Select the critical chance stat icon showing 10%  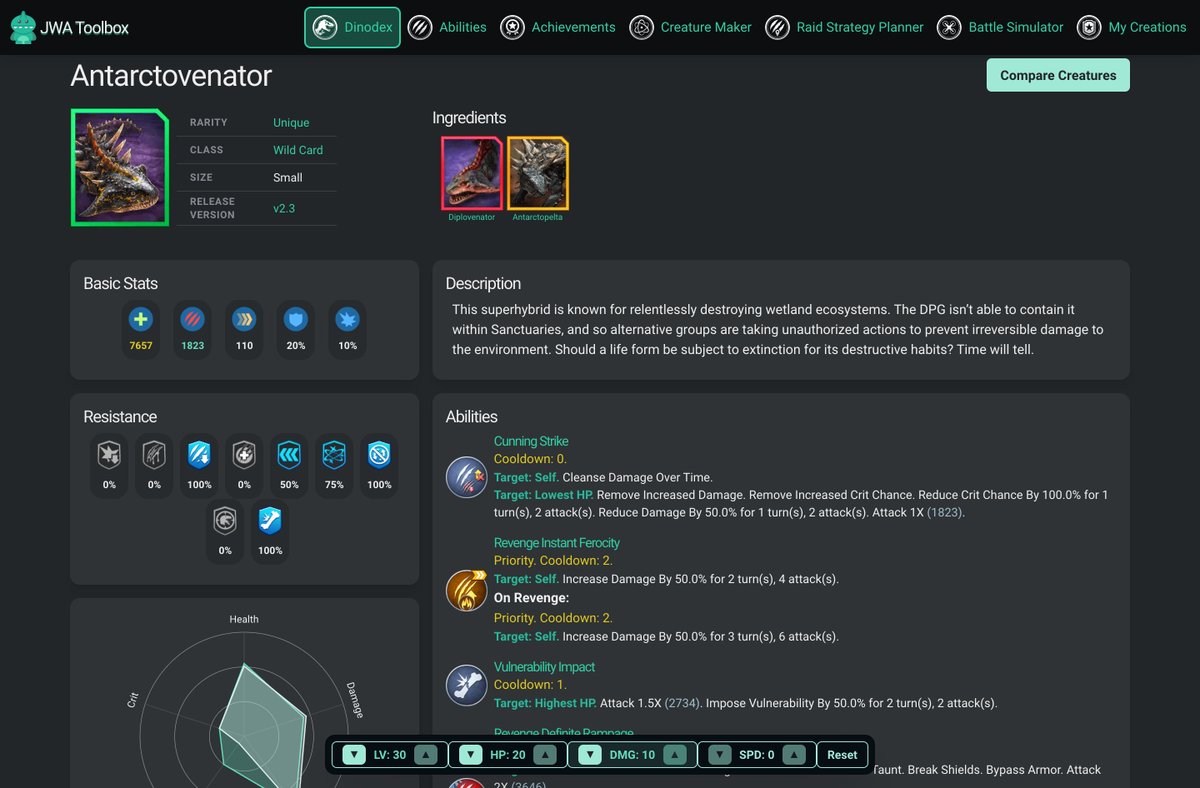[x=347, y=320]
